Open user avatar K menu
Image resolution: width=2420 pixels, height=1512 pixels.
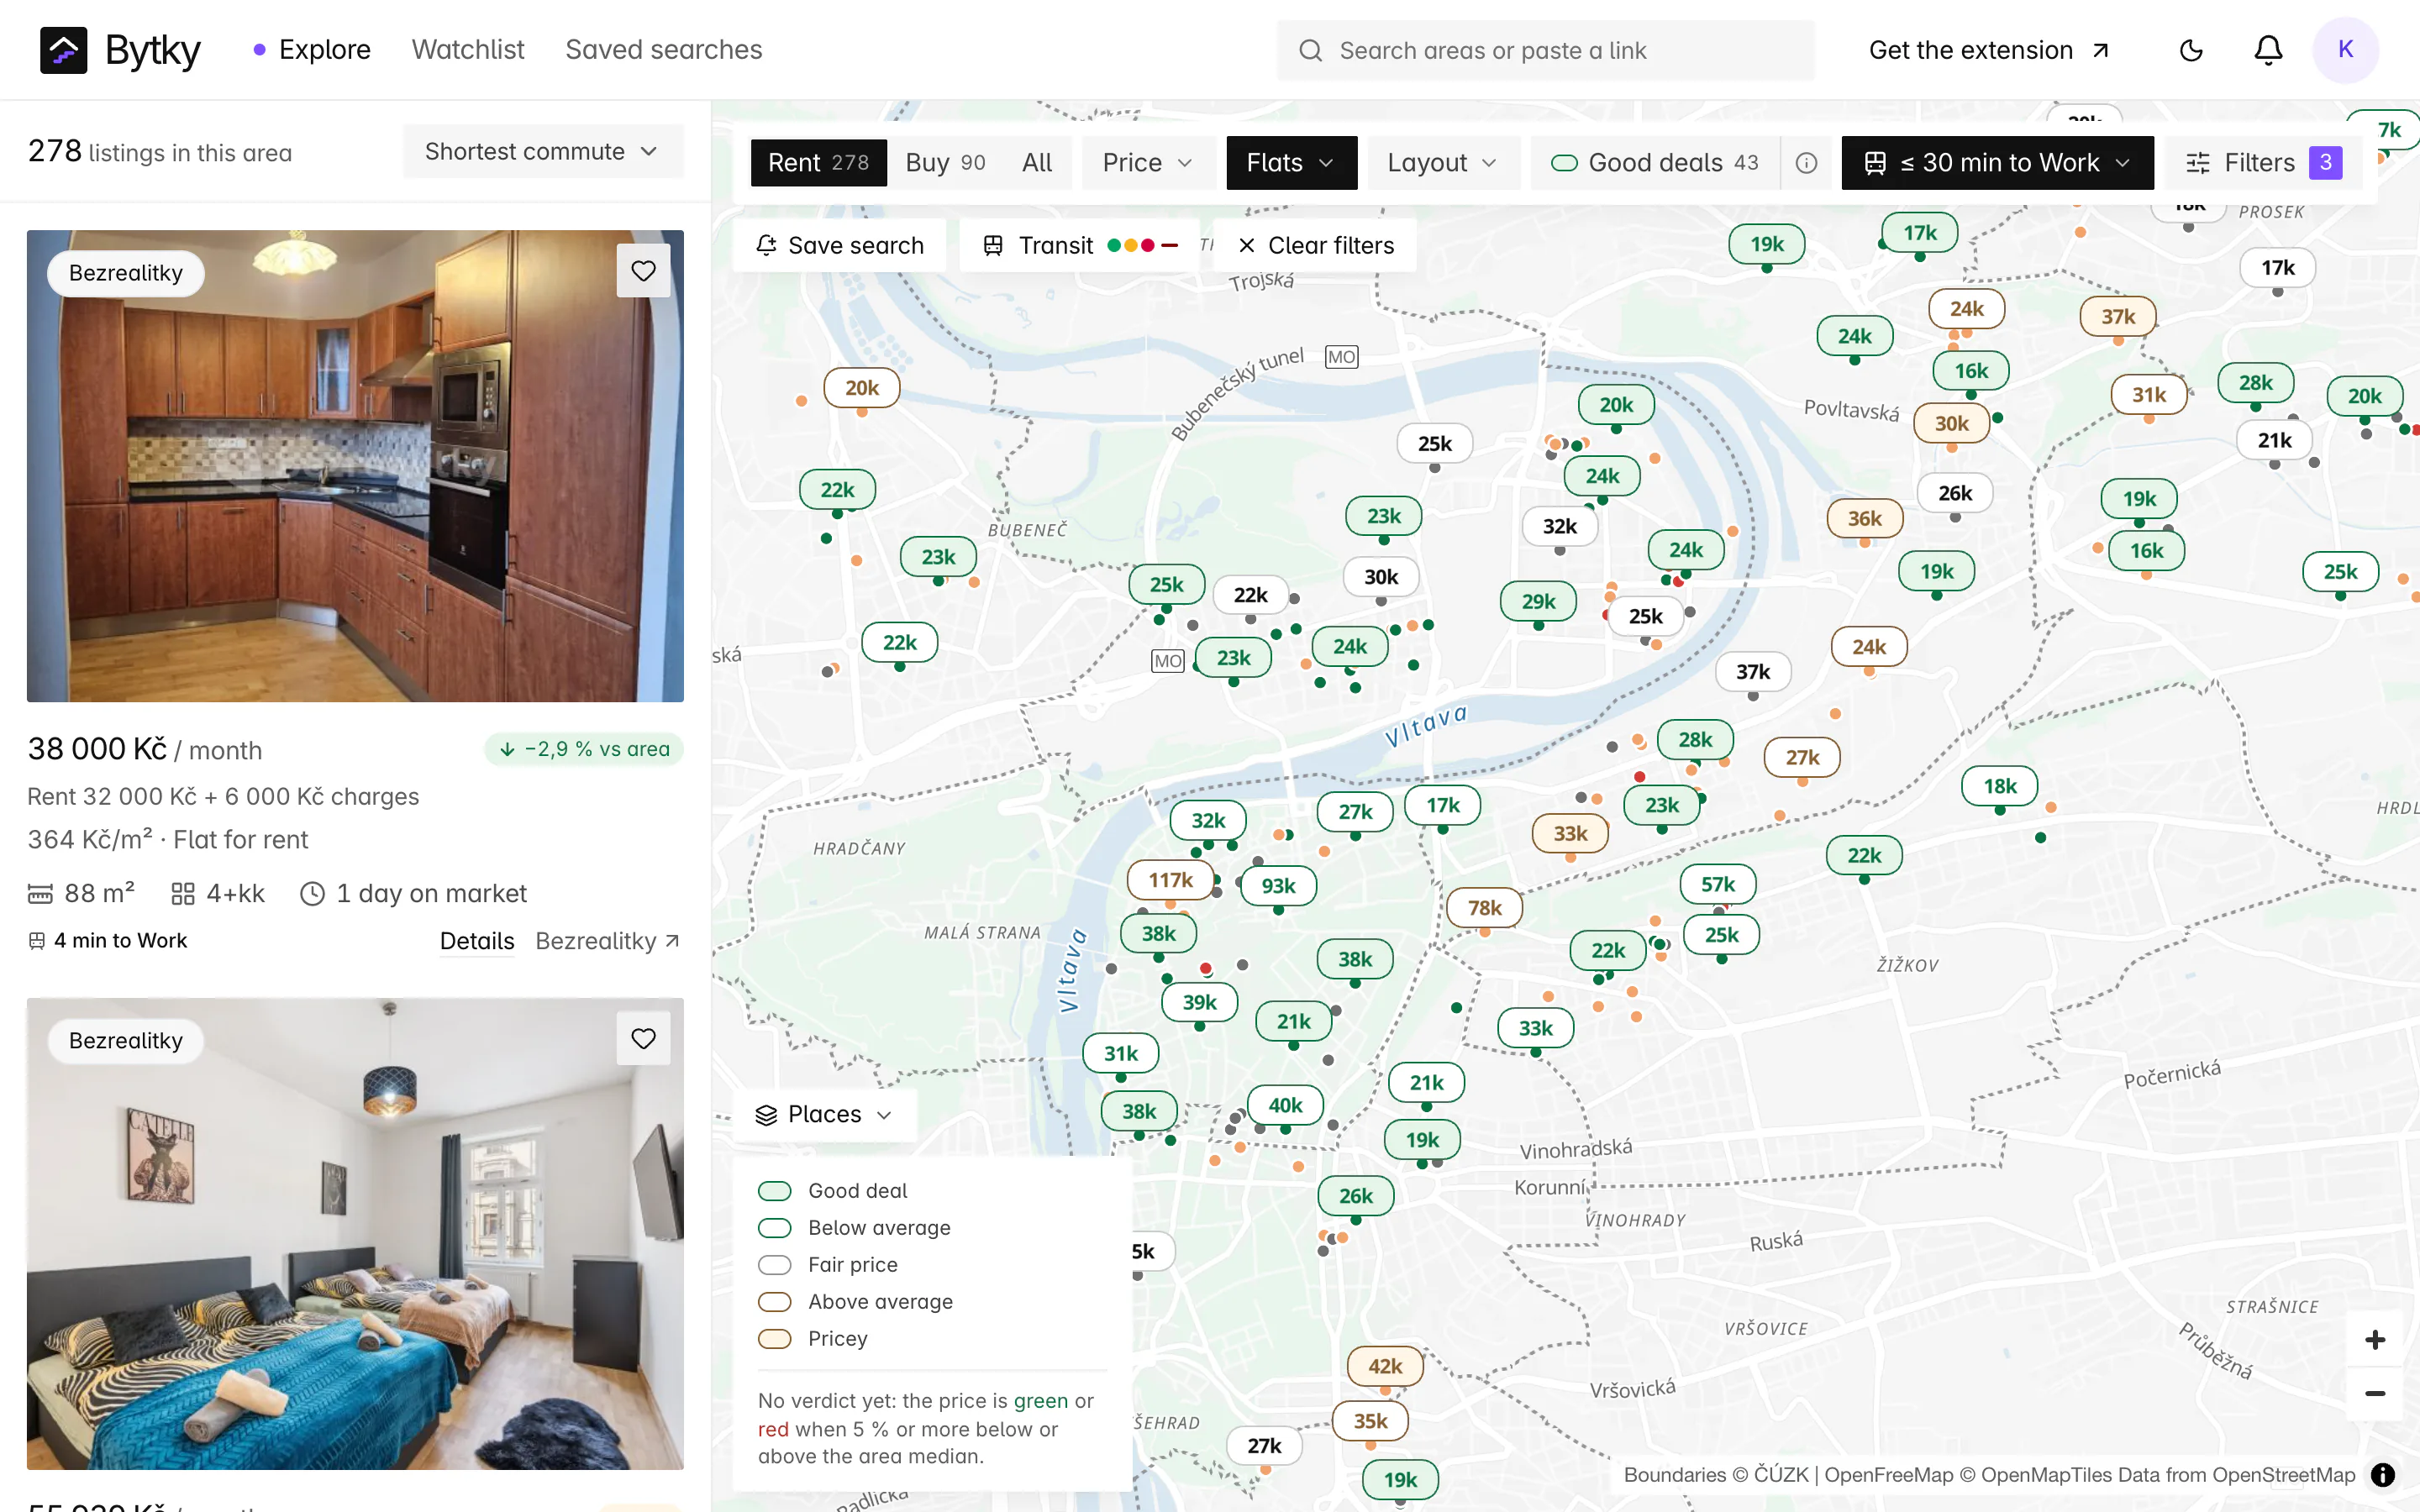click(2345, 50)
